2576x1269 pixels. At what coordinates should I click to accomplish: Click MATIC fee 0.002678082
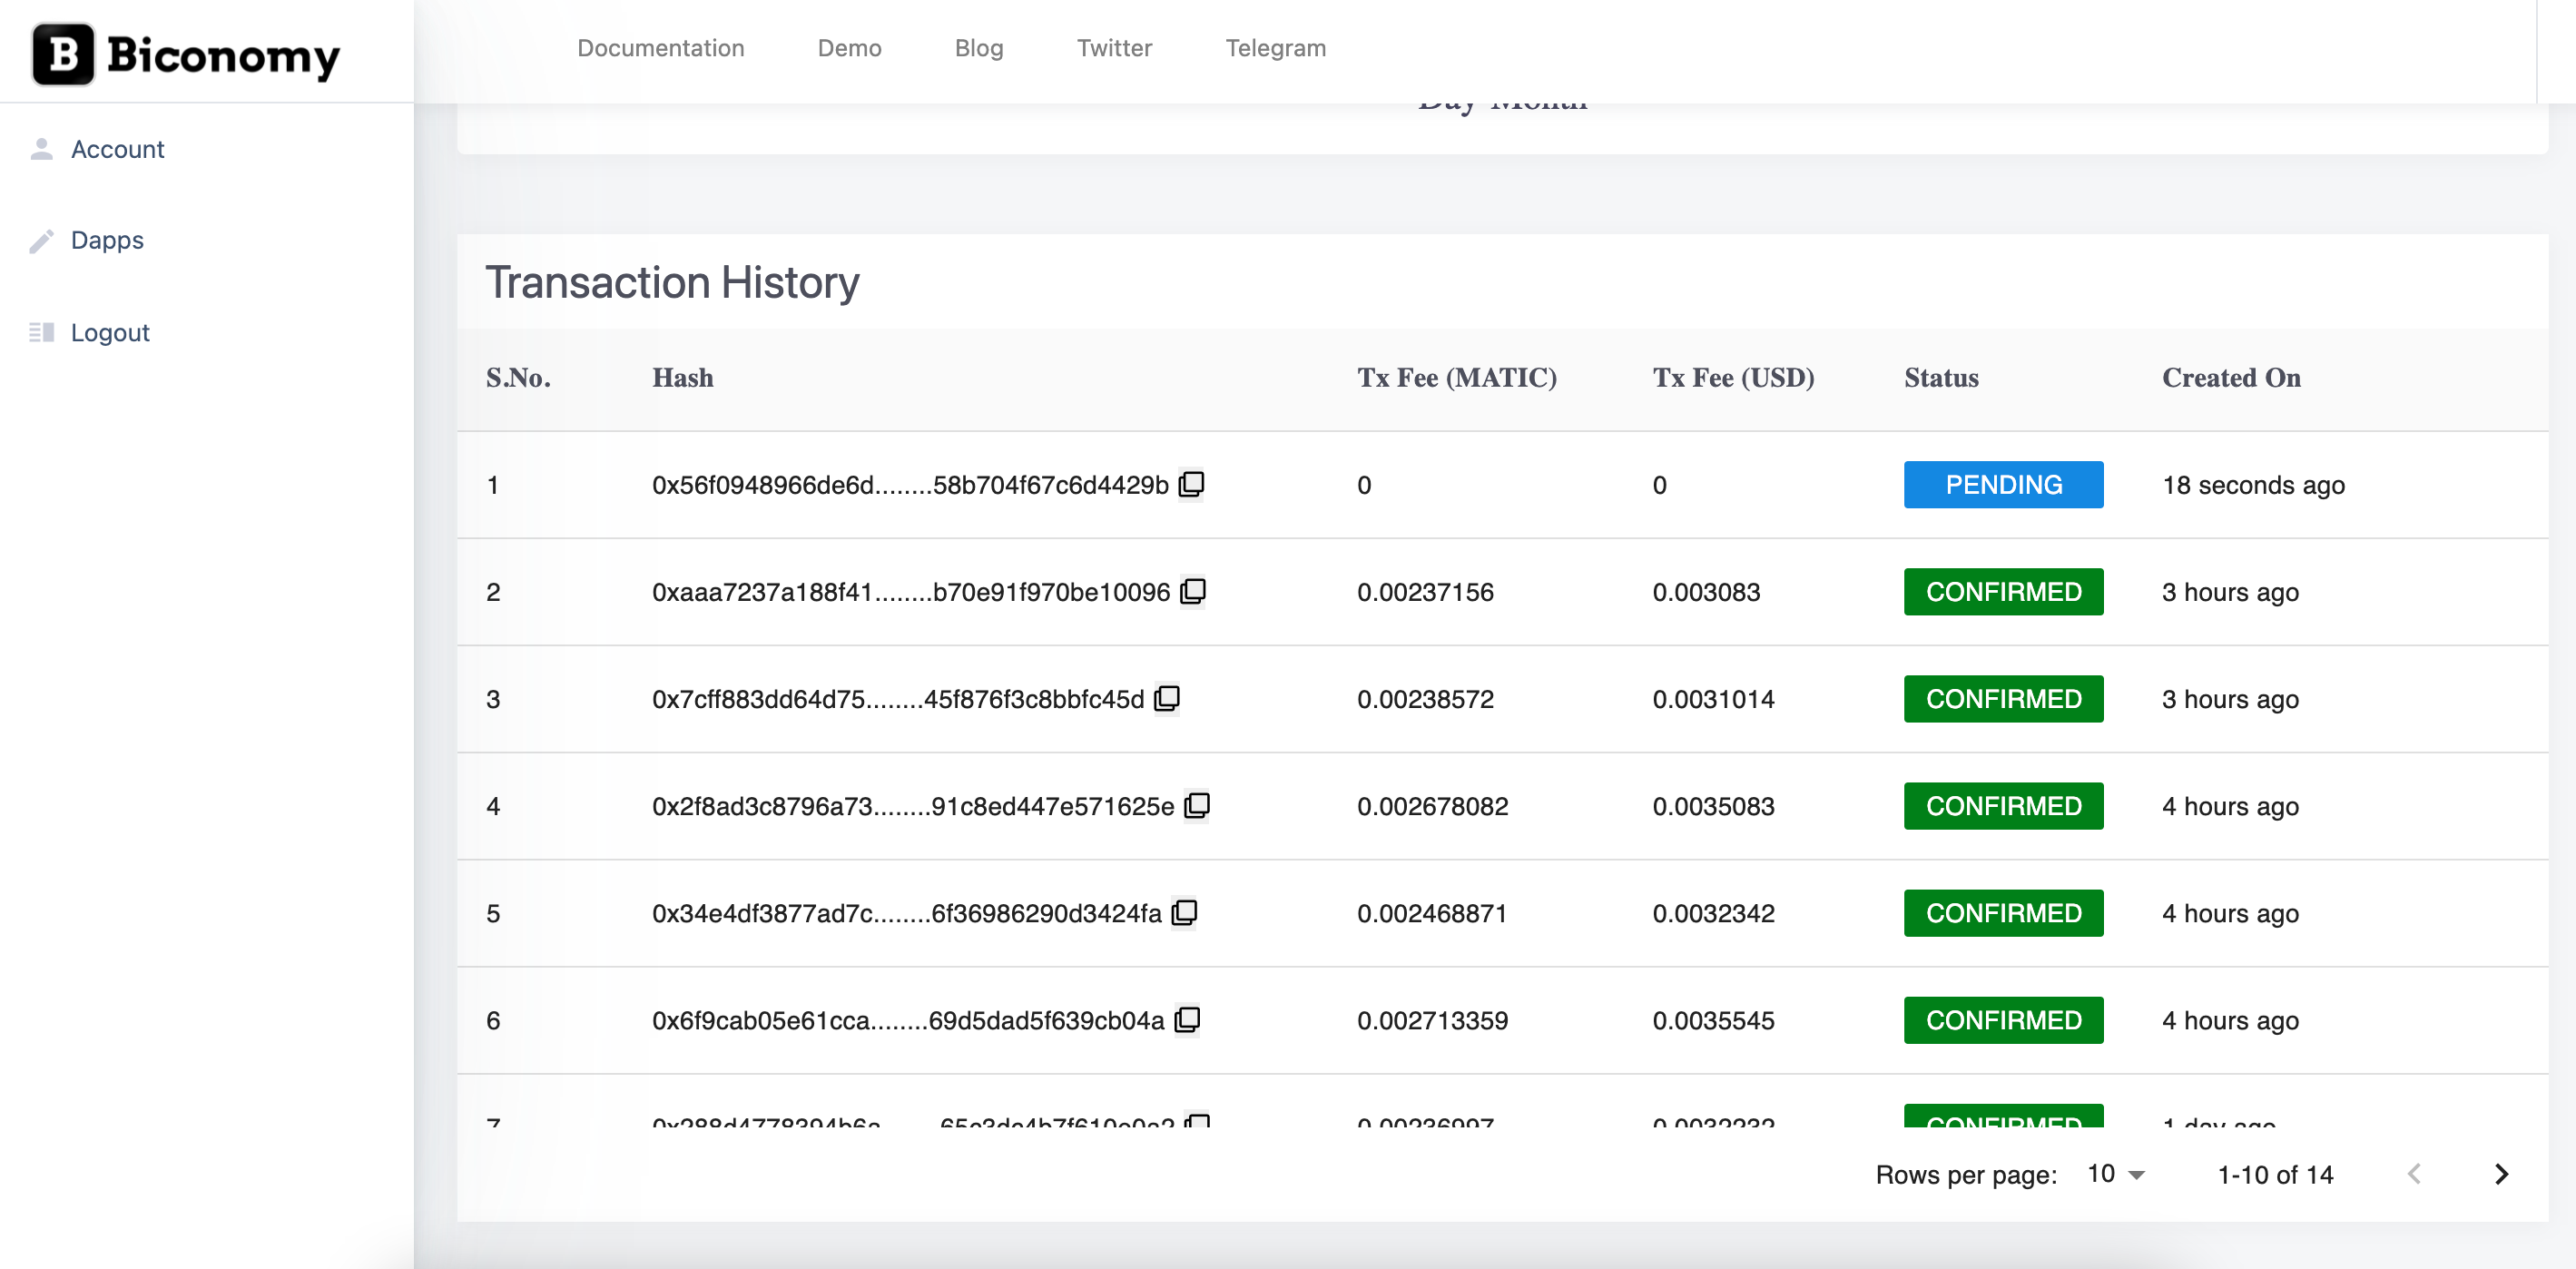(1432, 806)
